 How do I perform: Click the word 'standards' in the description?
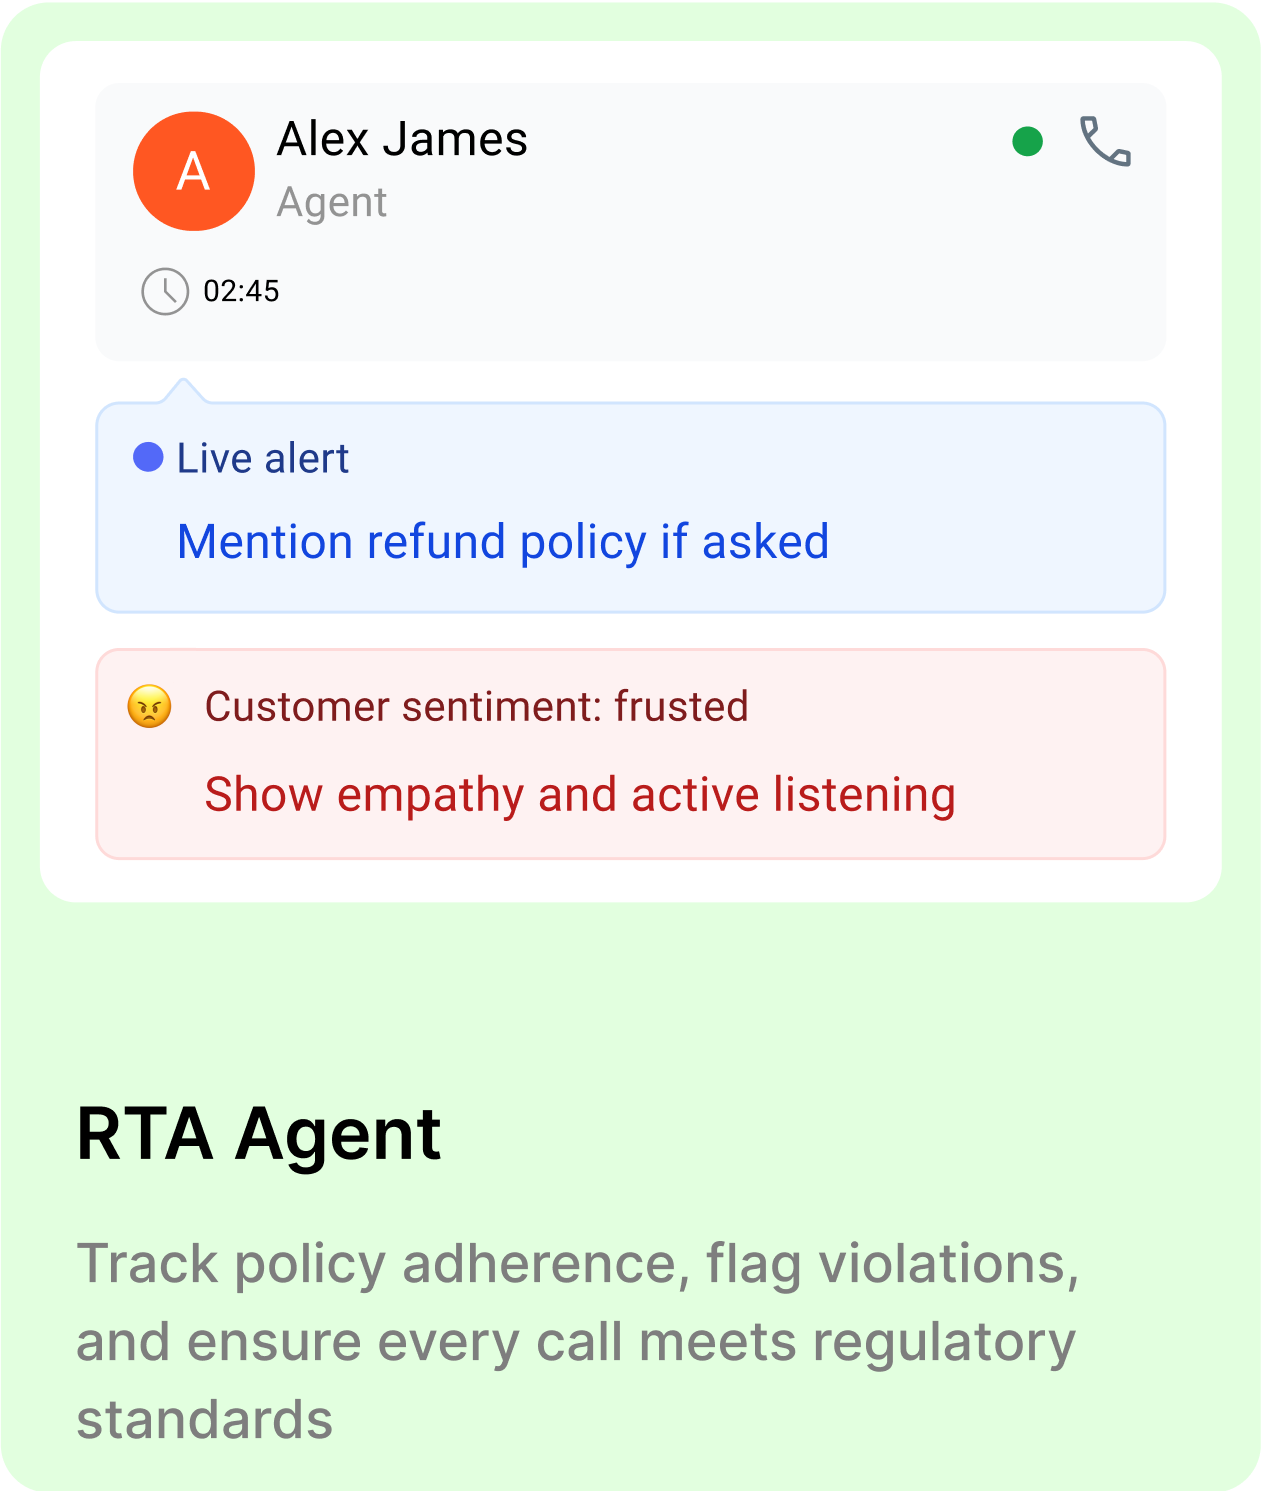[x=205, y=1420]
